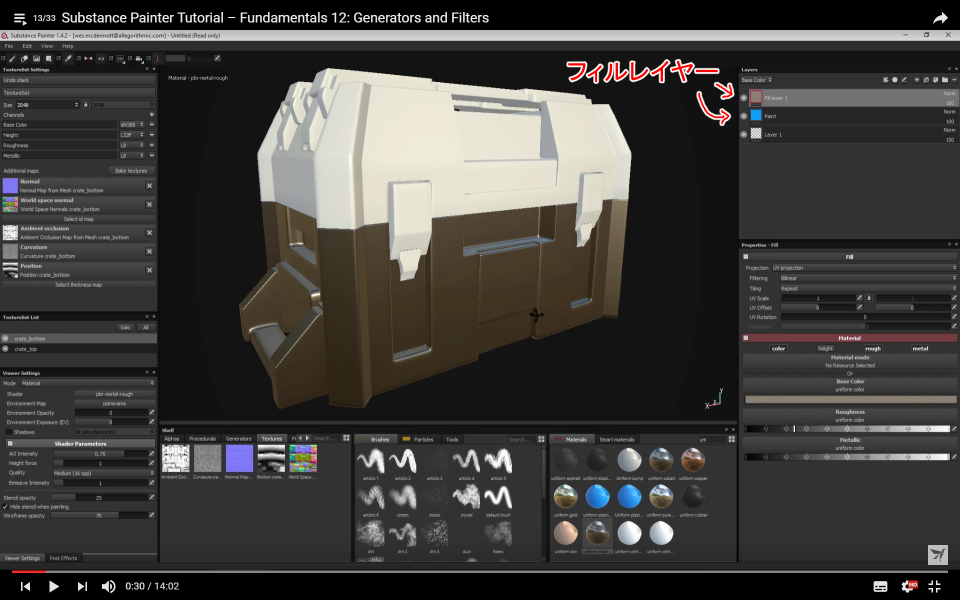Click the Select thickness map button
The image size is (960, 600).
[78, 285]
